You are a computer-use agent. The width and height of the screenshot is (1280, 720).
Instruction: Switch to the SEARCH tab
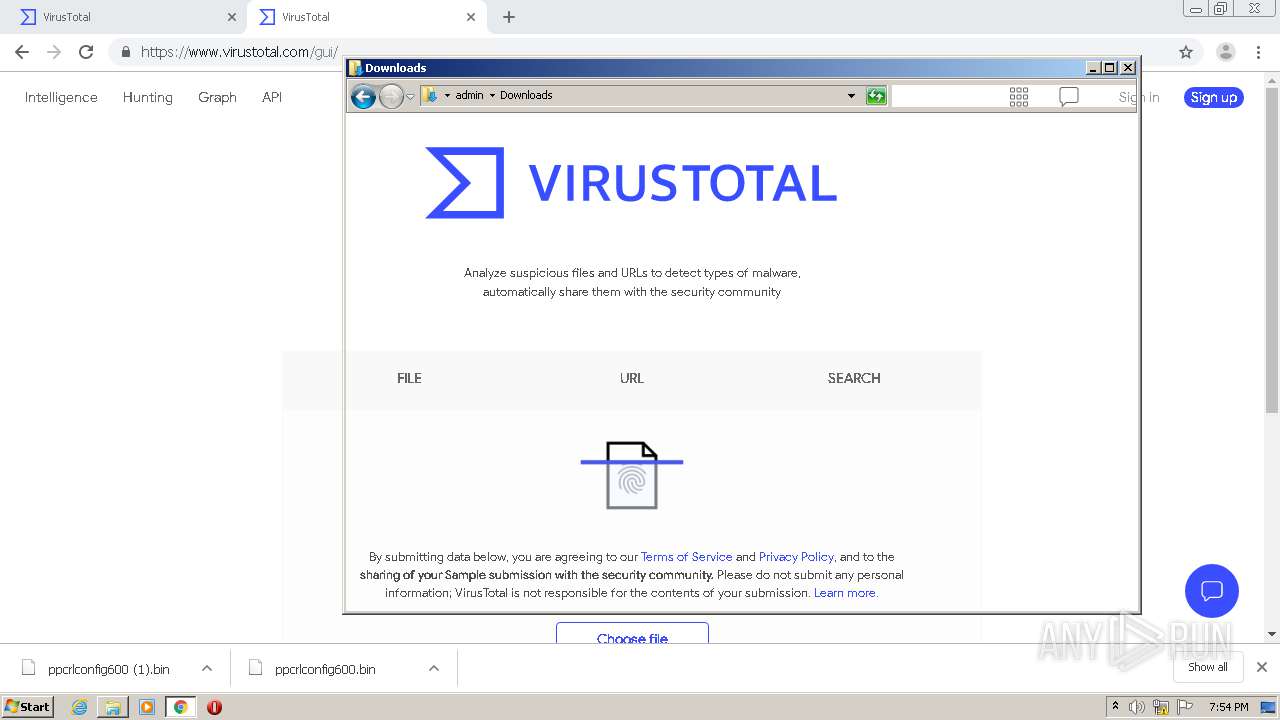(854, 378)
